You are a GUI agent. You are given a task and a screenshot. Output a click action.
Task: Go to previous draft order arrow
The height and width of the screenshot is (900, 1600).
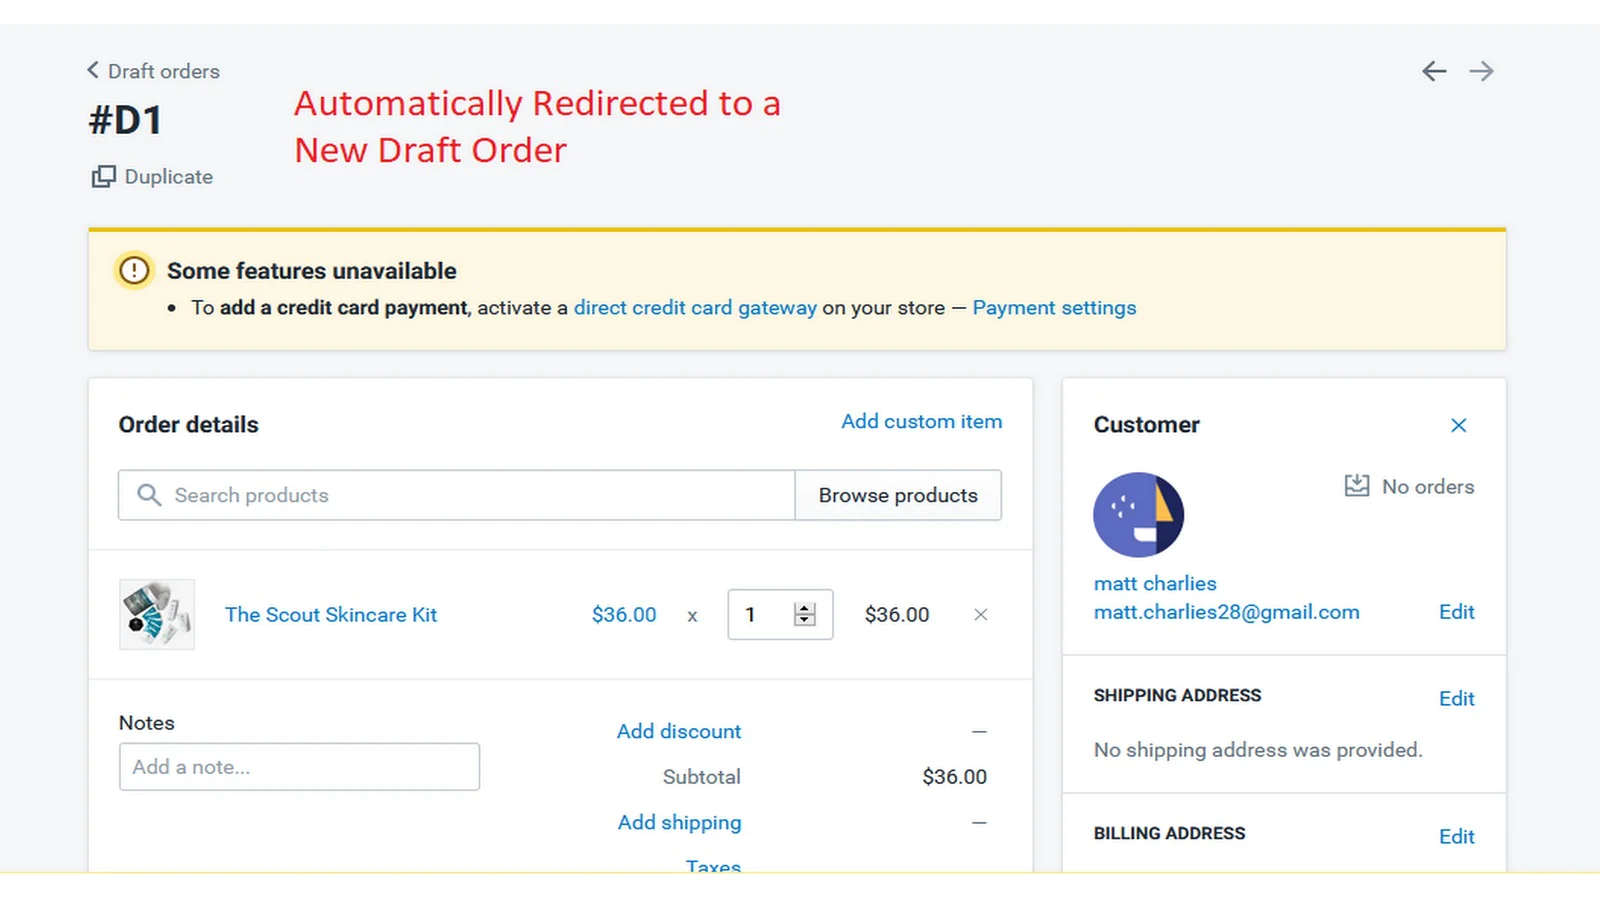coord(1434,71)
